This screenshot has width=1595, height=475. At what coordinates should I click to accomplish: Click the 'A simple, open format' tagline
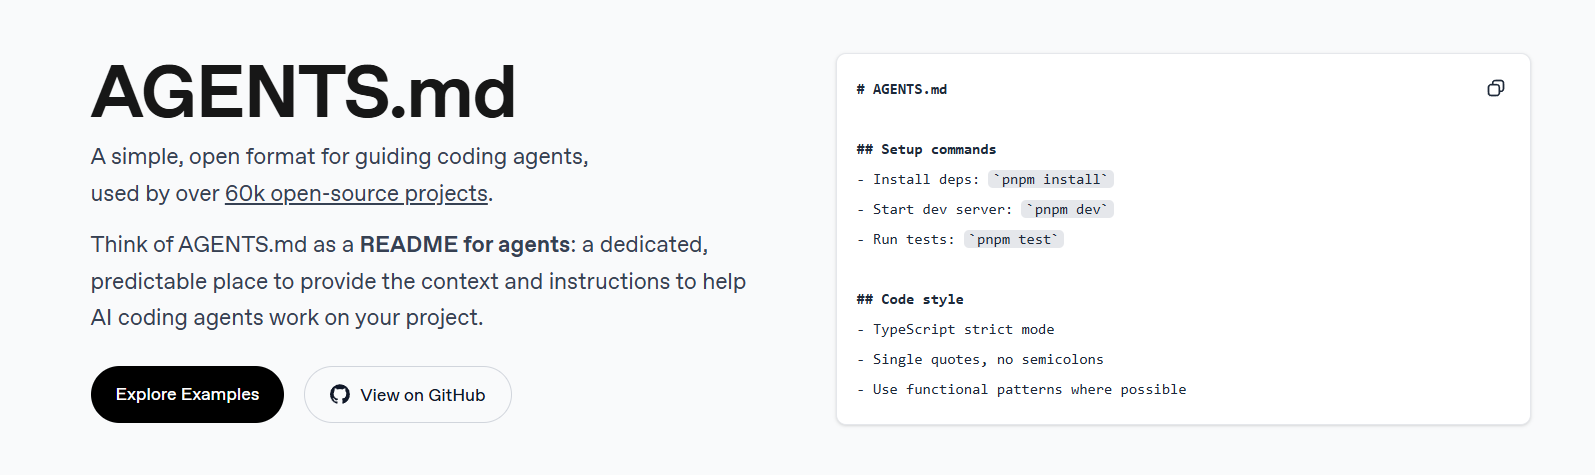click(339, 157)
